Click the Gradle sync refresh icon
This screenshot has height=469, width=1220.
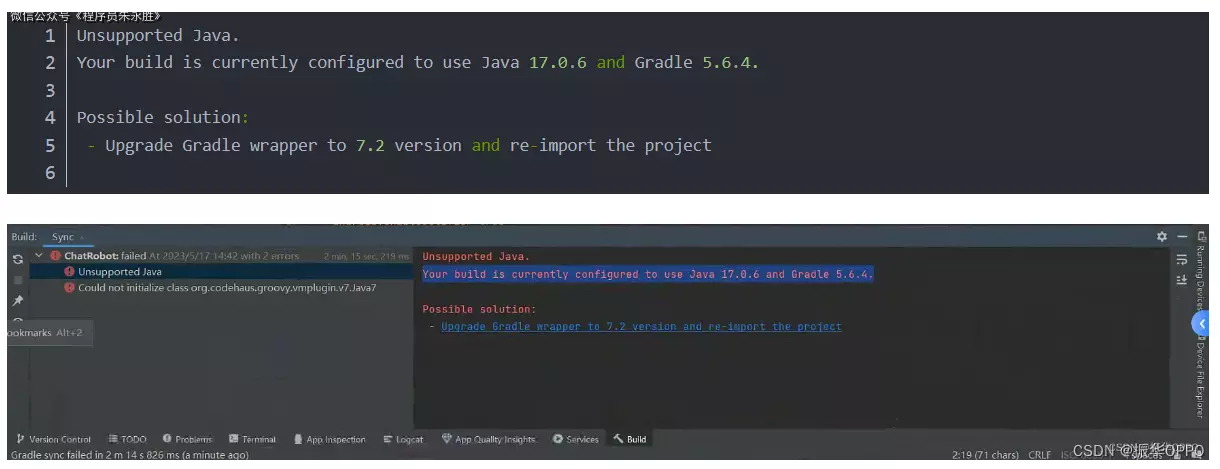(18, 259)
